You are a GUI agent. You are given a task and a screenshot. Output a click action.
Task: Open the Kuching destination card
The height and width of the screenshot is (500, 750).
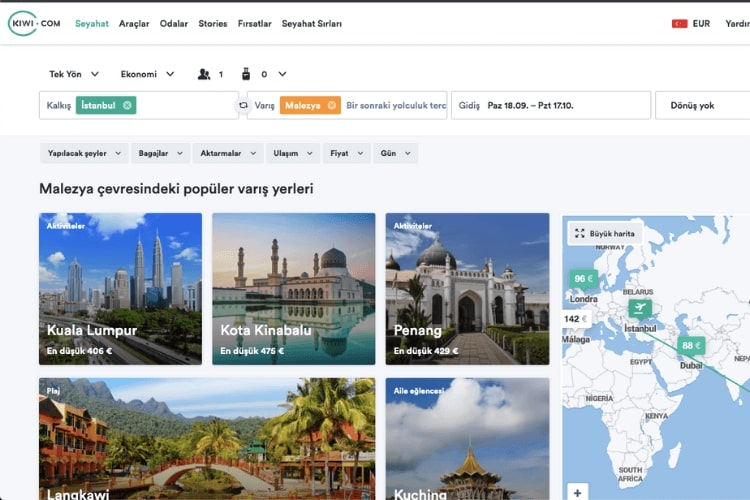(x=467, y=439)
